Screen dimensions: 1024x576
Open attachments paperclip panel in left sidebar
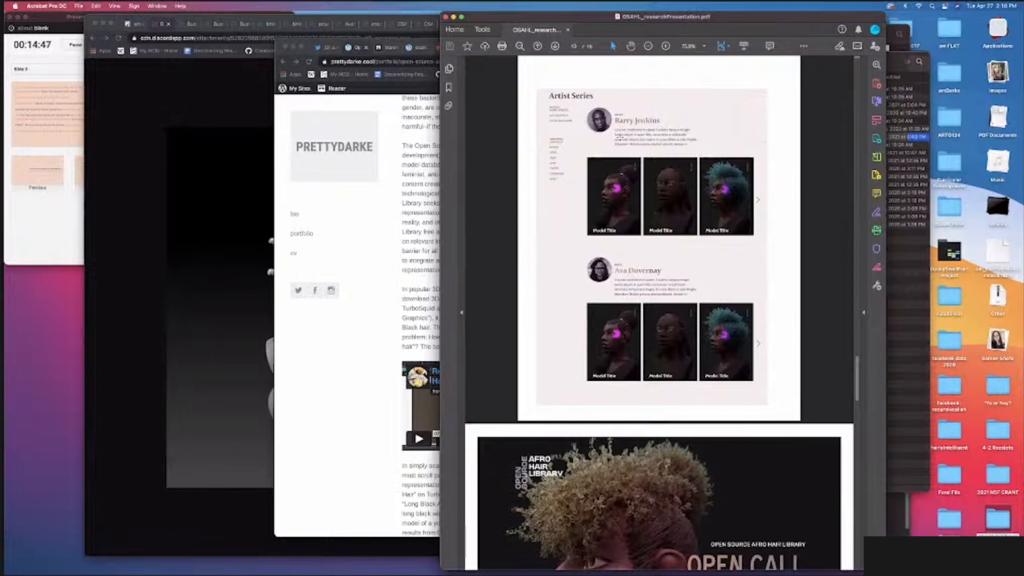click(449, 105)
